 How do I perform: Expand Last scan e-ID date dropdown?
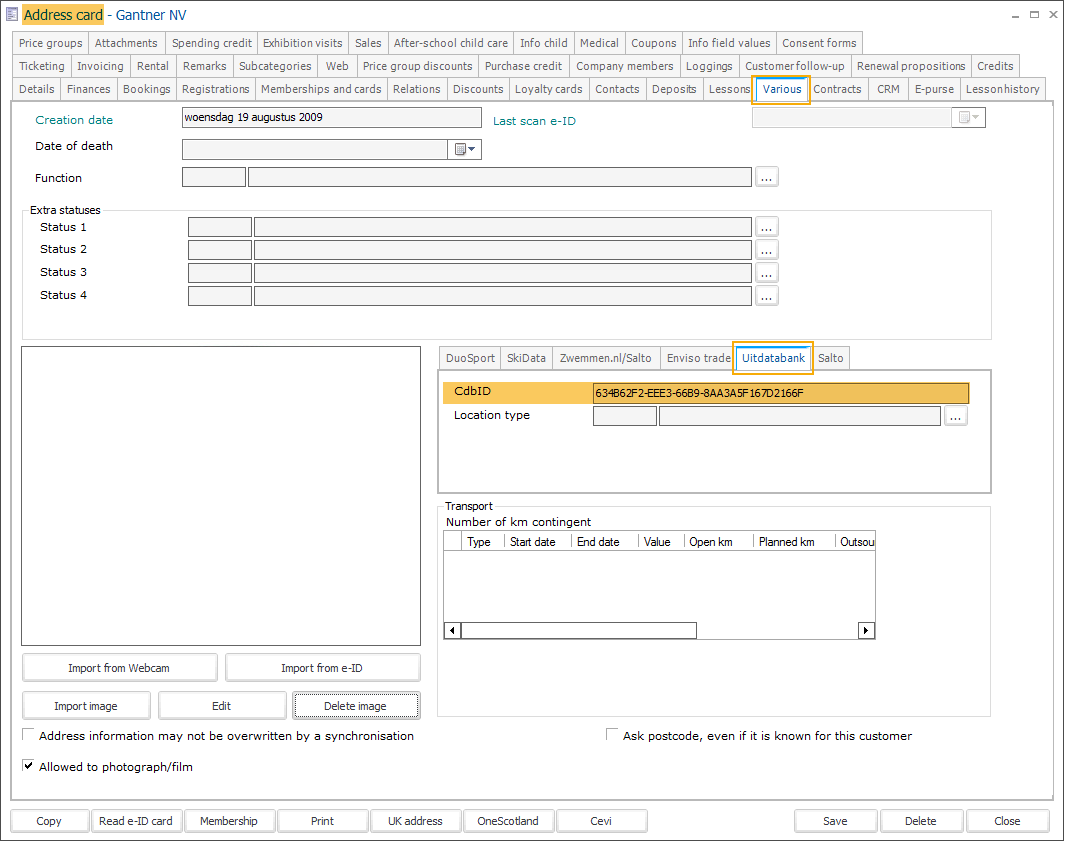(970, 118)
